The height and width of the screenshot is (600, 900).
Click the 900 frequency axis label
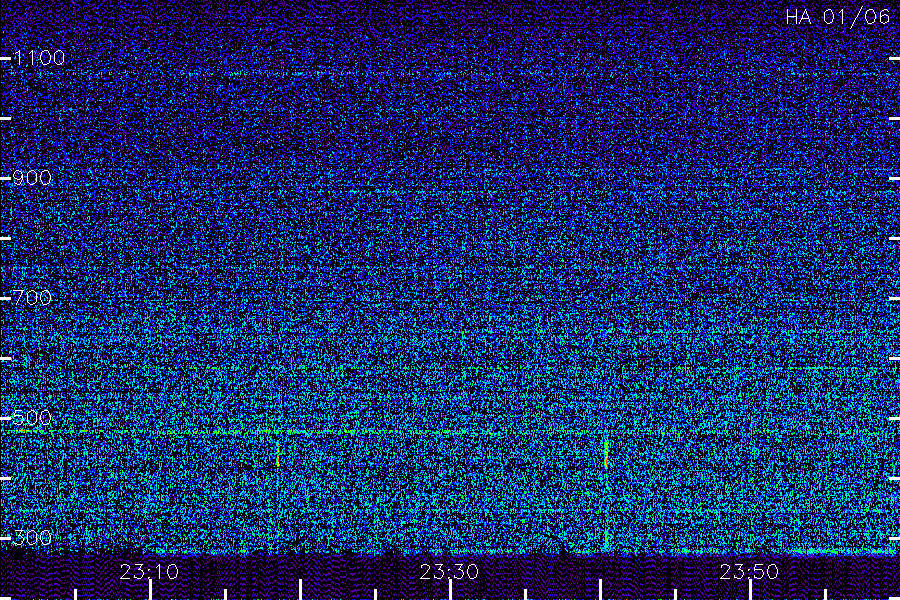[x=32, y=178]
